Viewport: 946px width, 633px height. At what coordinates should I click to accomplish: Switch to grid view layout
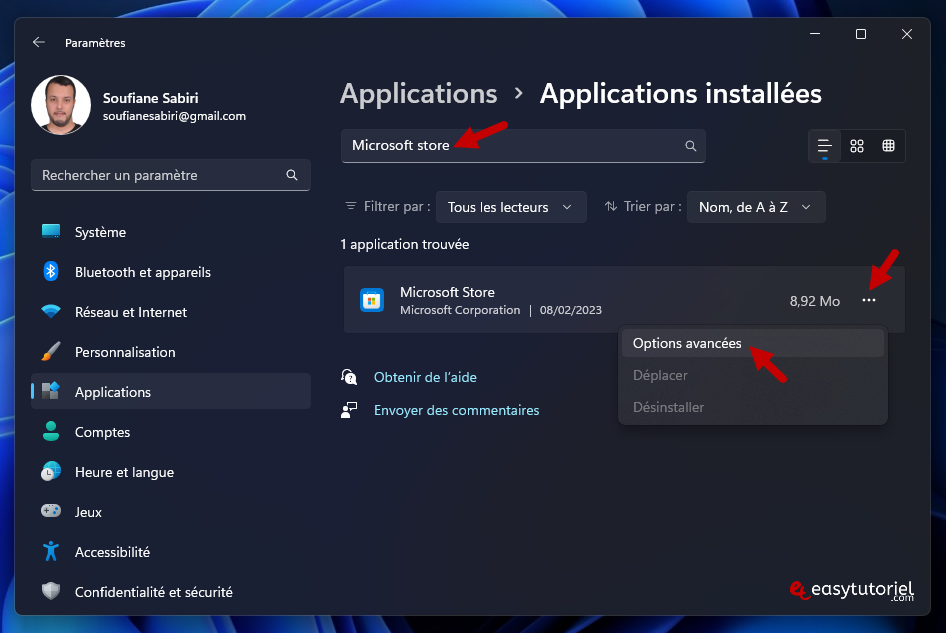[x=857, y=146]
